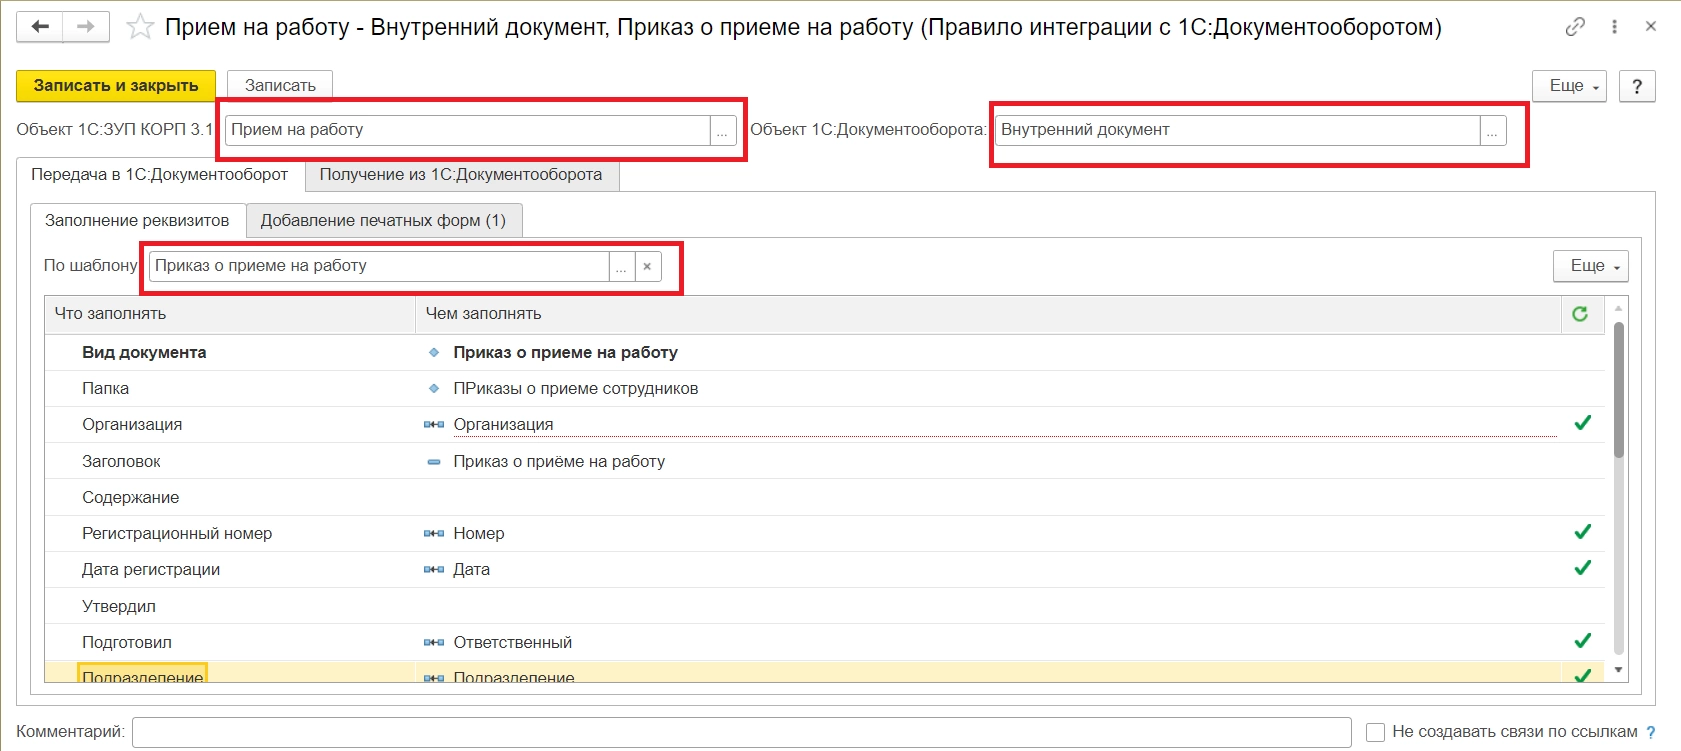Toggle green checkmark in the Дата регистрации row

coord(1582,569)
